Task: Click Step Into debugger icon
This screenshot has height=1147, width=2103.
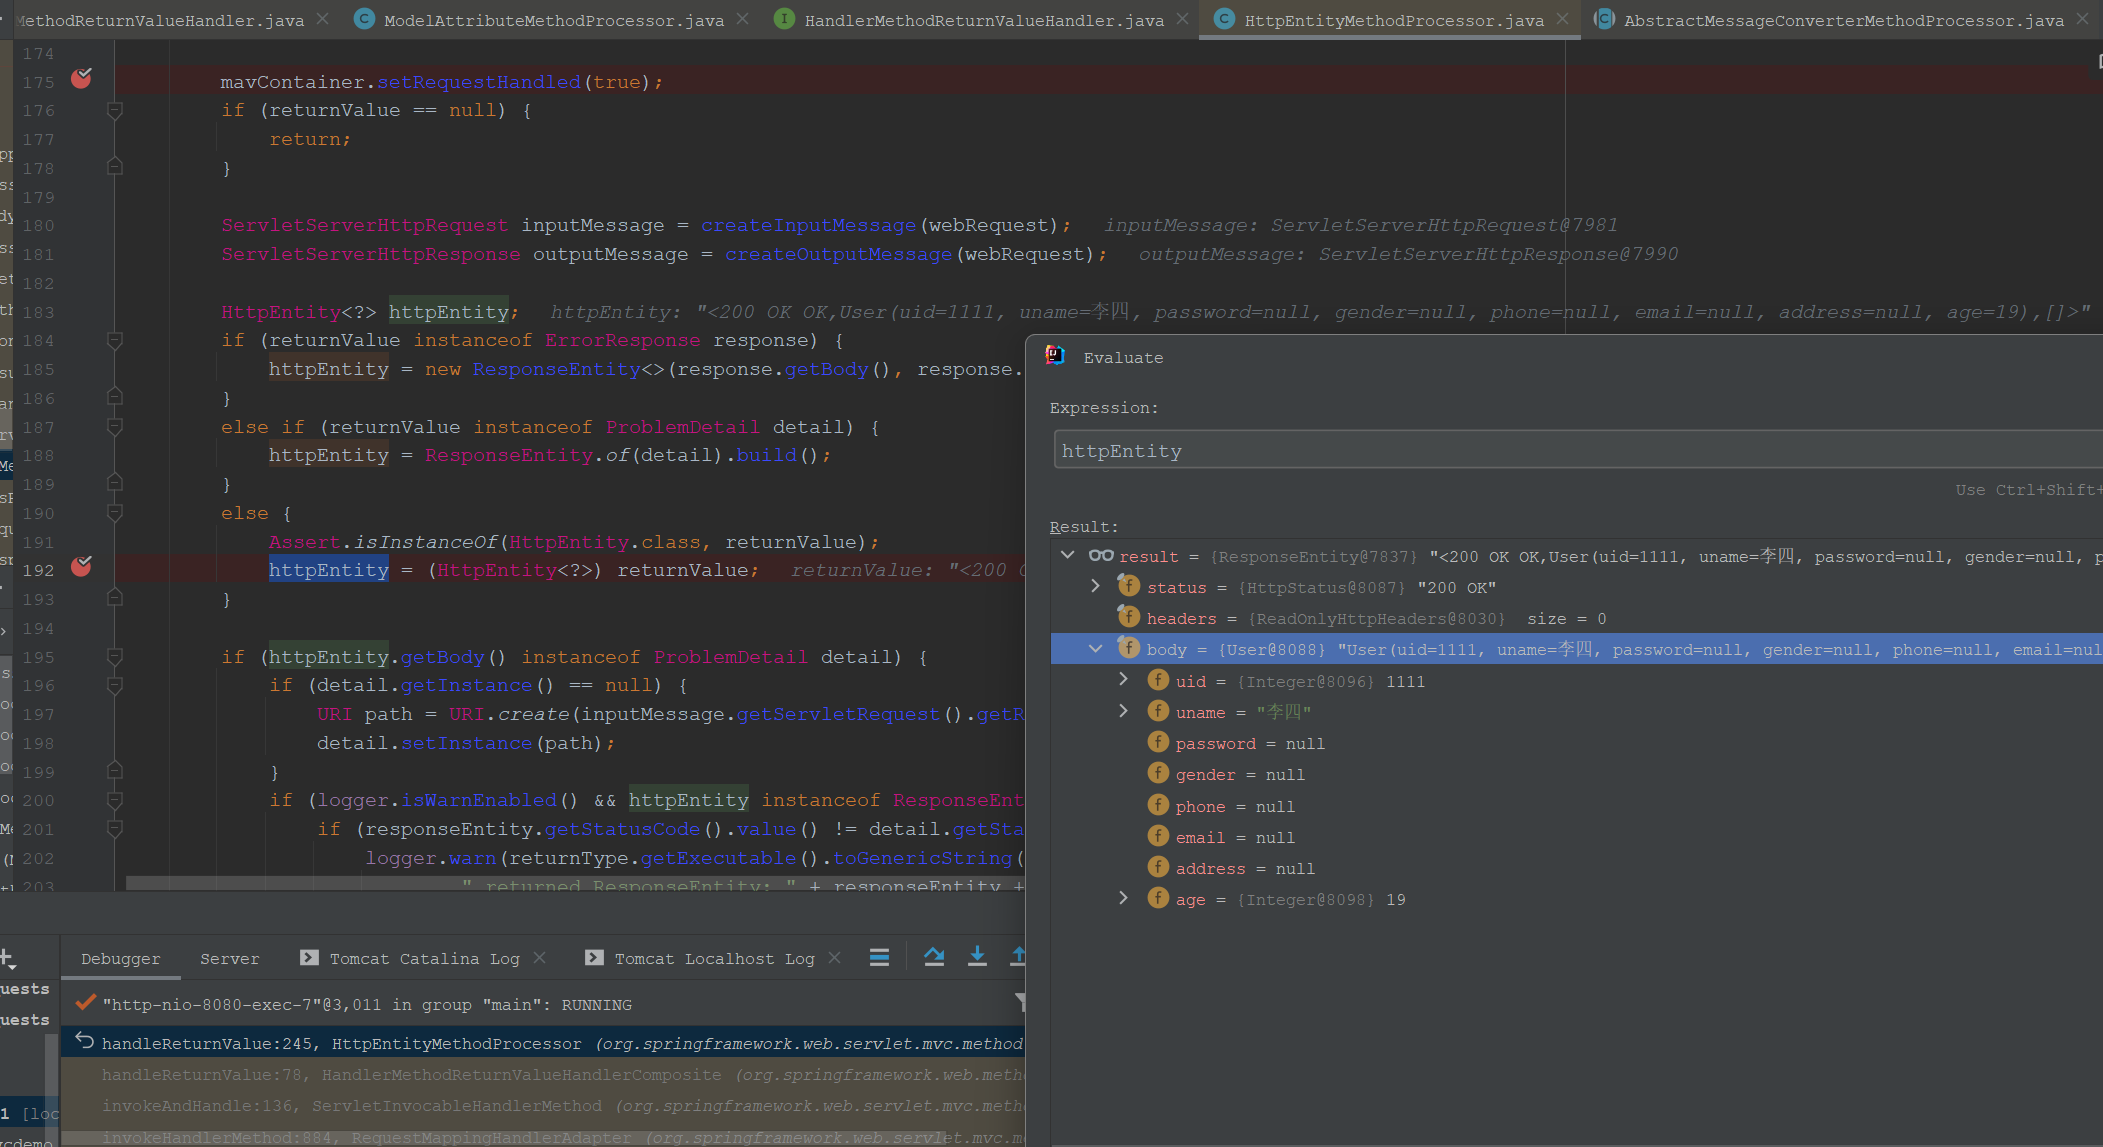Action: click(x=977, y=957)
